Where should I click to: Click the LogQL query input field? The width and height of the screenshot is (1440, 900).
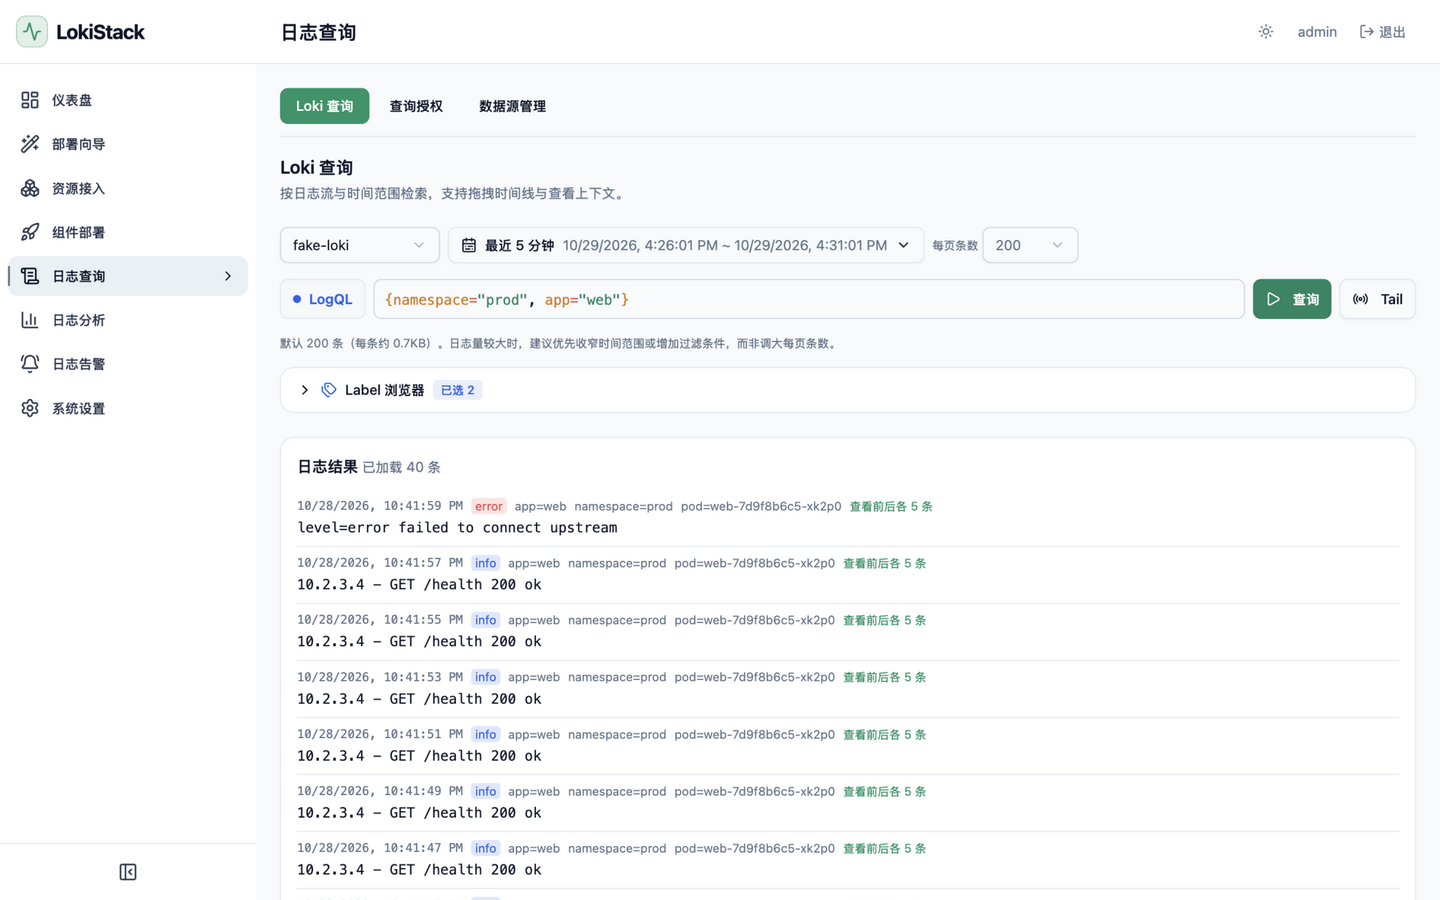tap(809, 299)
